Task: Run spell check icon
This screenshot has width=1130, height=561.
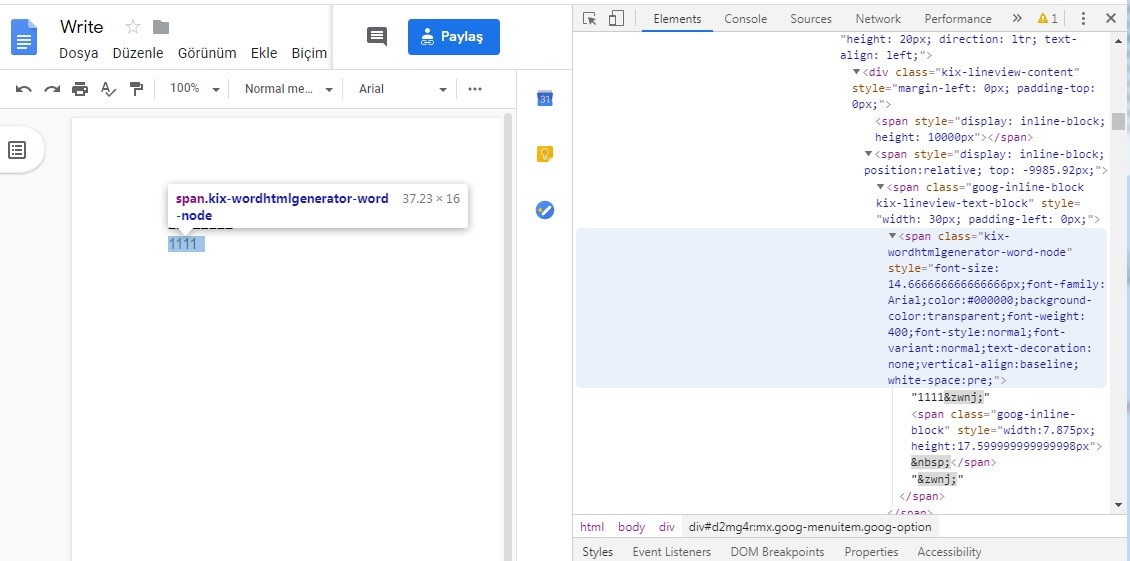Action: (108, 89)
